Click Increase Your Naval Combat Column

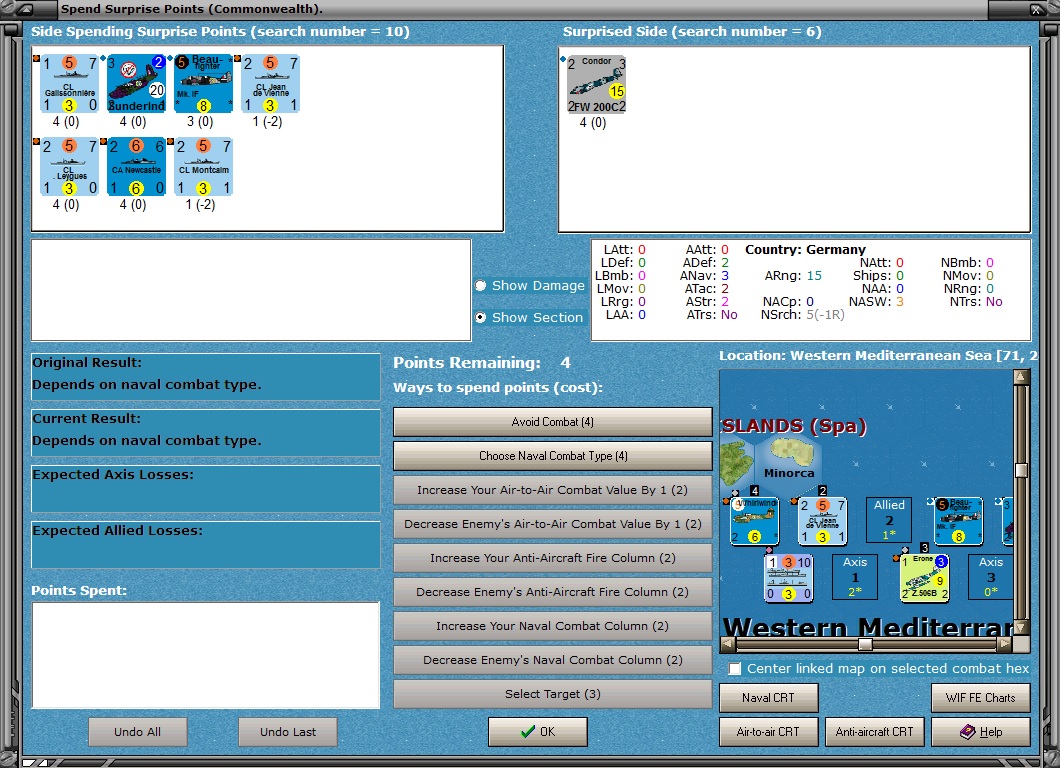552,626
